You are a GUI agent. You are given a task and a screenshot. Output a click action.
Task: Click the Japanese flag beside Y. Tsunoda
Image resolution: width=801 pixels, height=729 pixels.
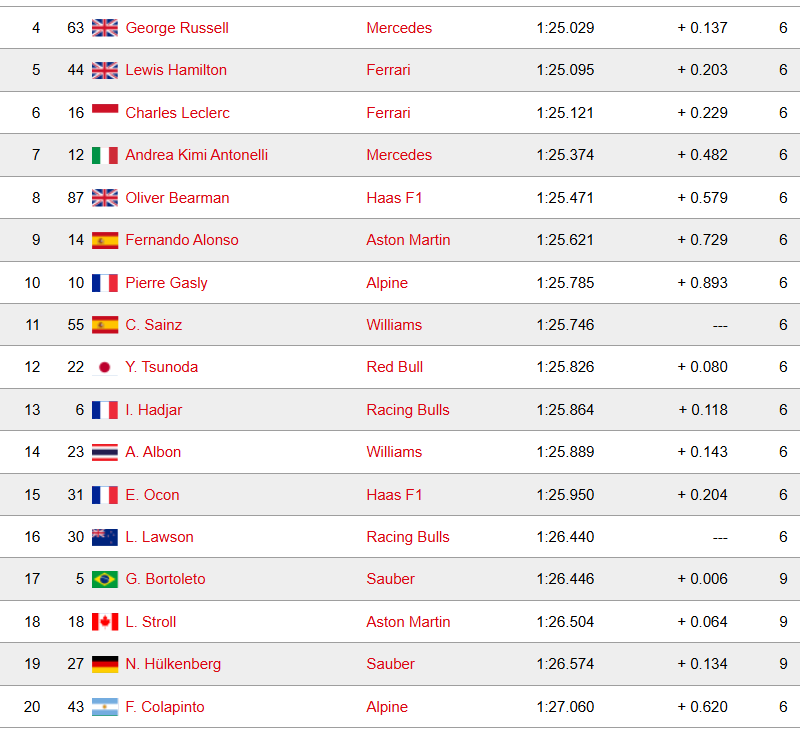[x=105, y=367]
